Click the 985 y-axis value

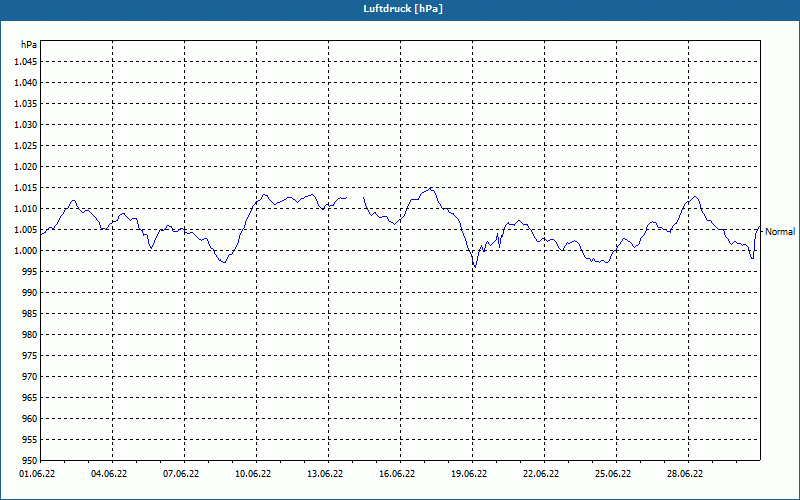(30, 314)
